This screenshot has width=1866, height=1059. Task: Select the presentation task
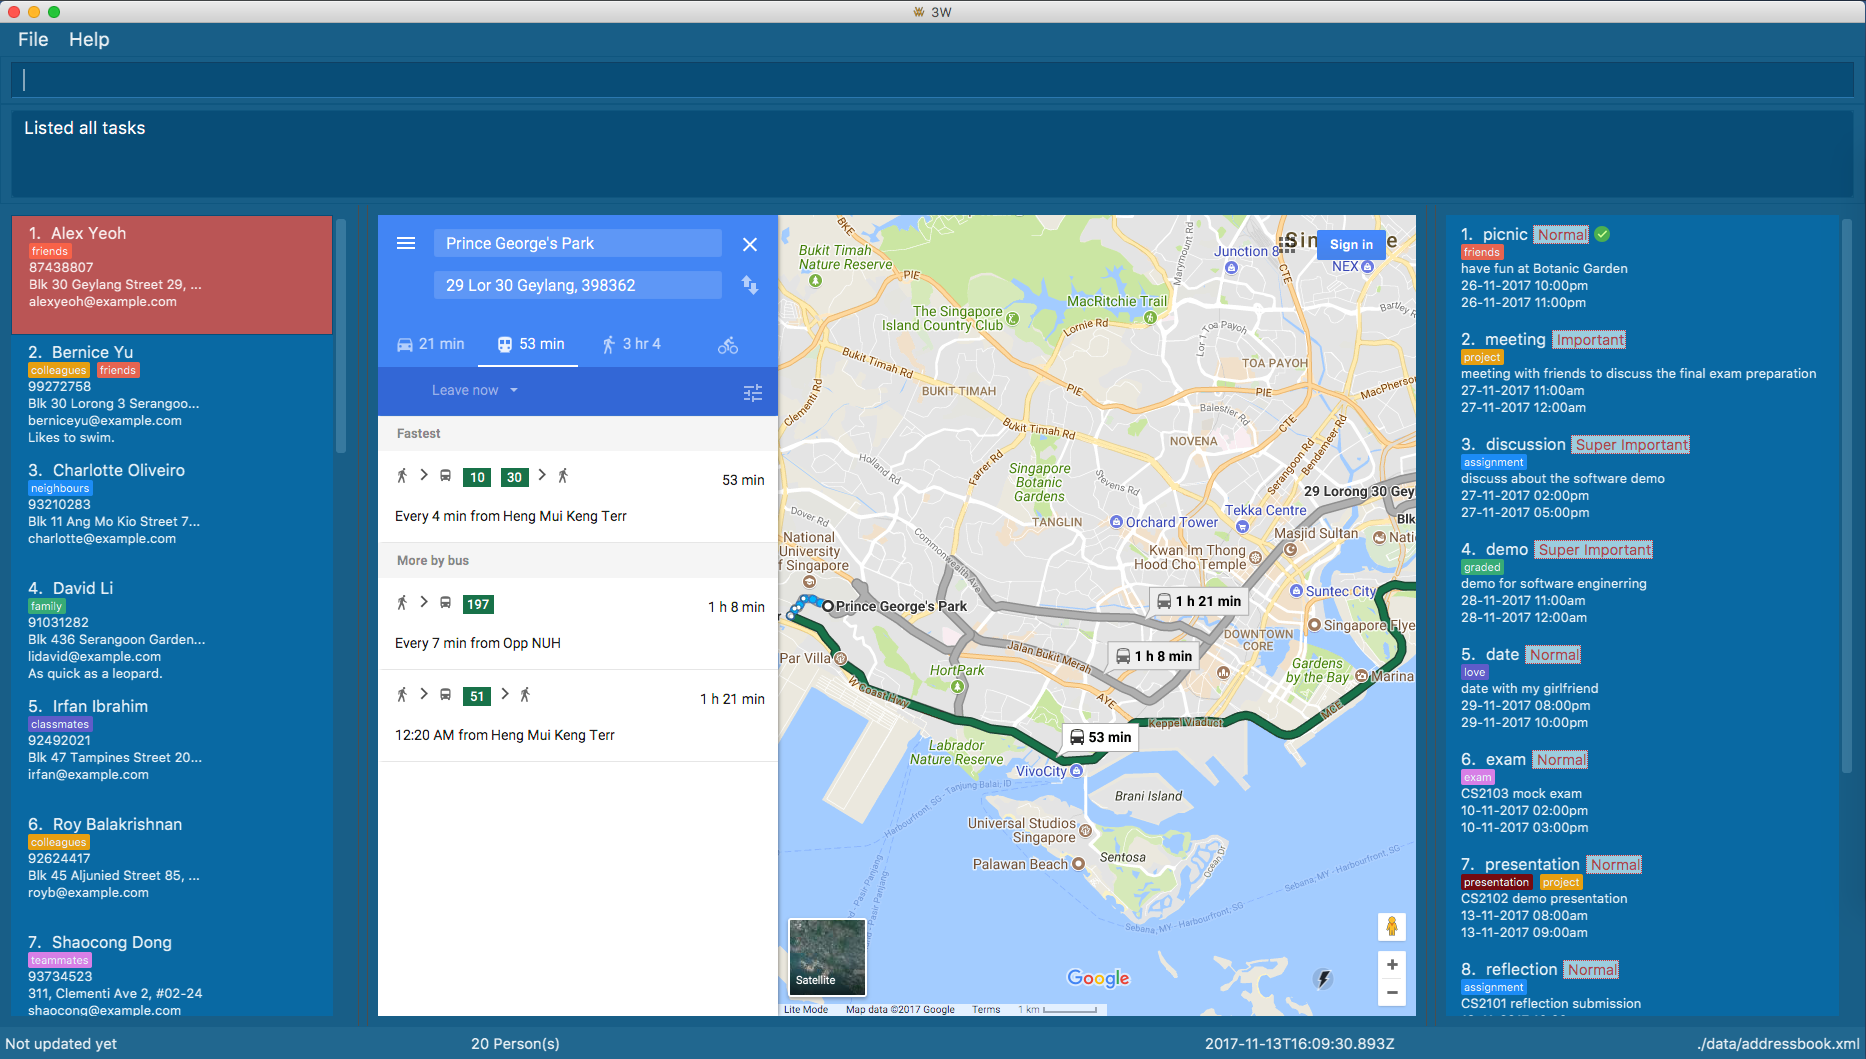point(1640,897)
